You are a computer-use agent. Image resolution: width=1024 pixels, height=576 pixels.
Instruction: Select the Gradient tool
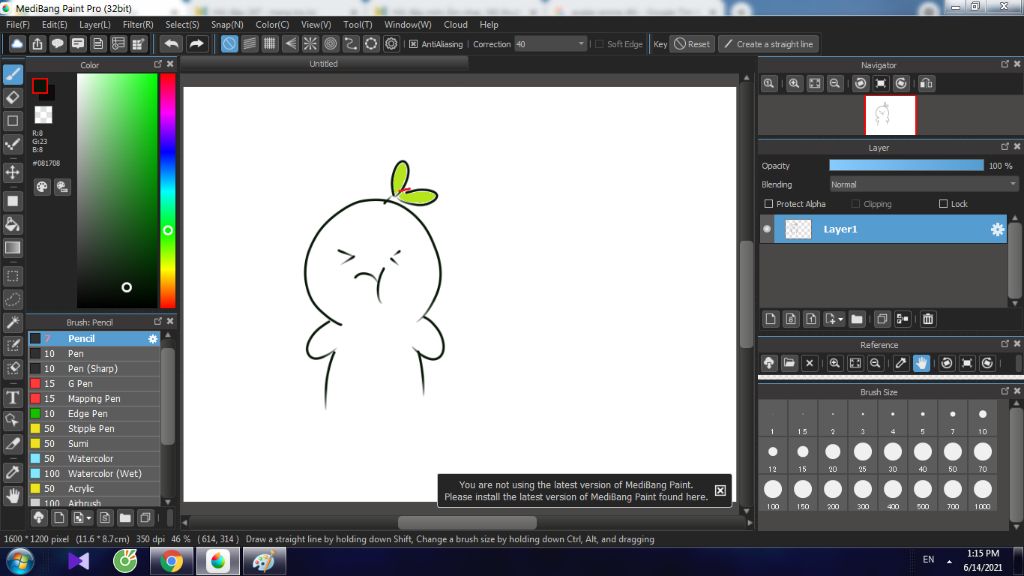tap(12, 248)
